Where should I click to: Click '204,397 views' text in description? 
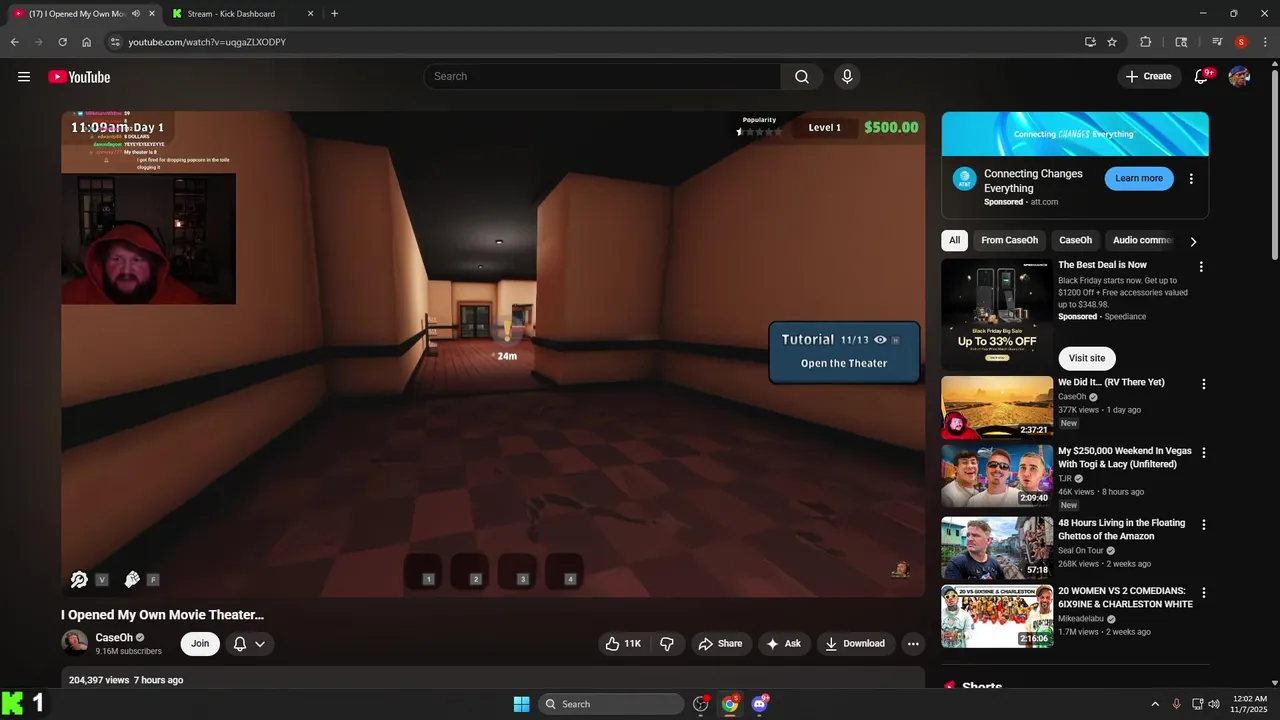[x=99, y=680]
